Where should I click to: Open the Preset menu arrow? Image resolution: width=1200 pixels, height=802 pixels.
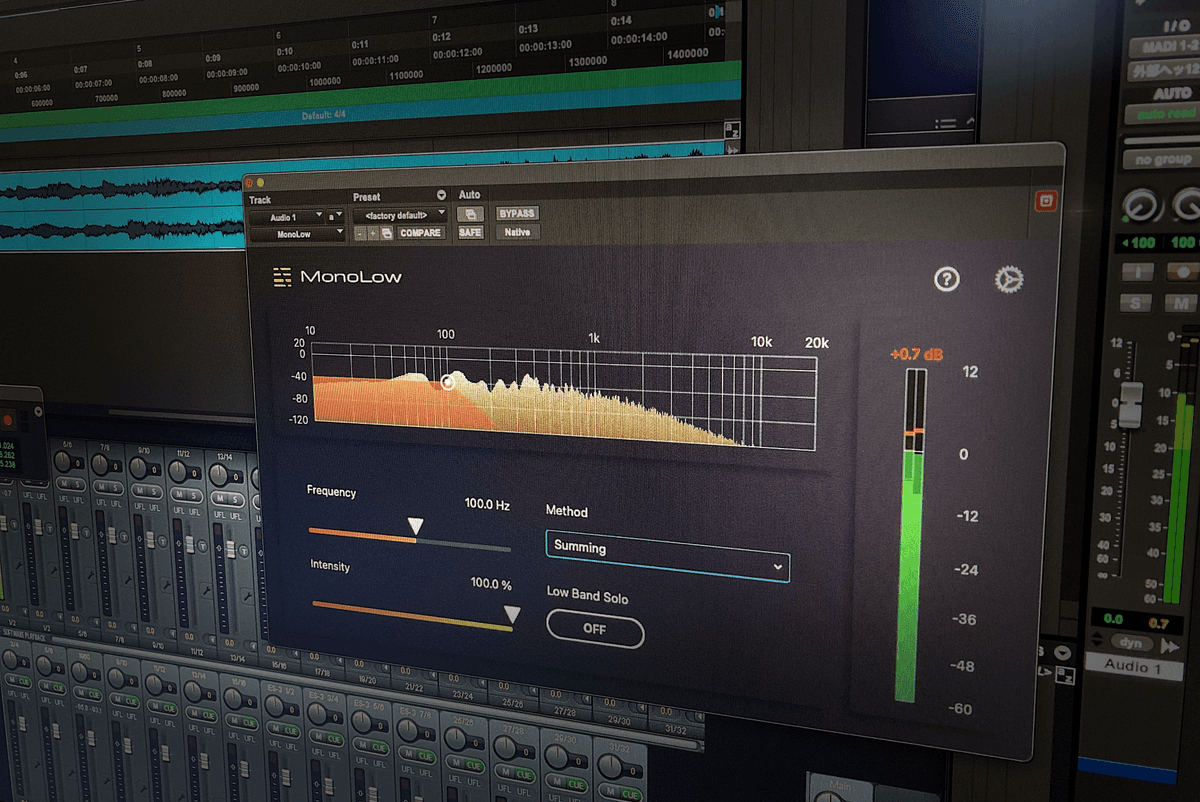(441, 196)
